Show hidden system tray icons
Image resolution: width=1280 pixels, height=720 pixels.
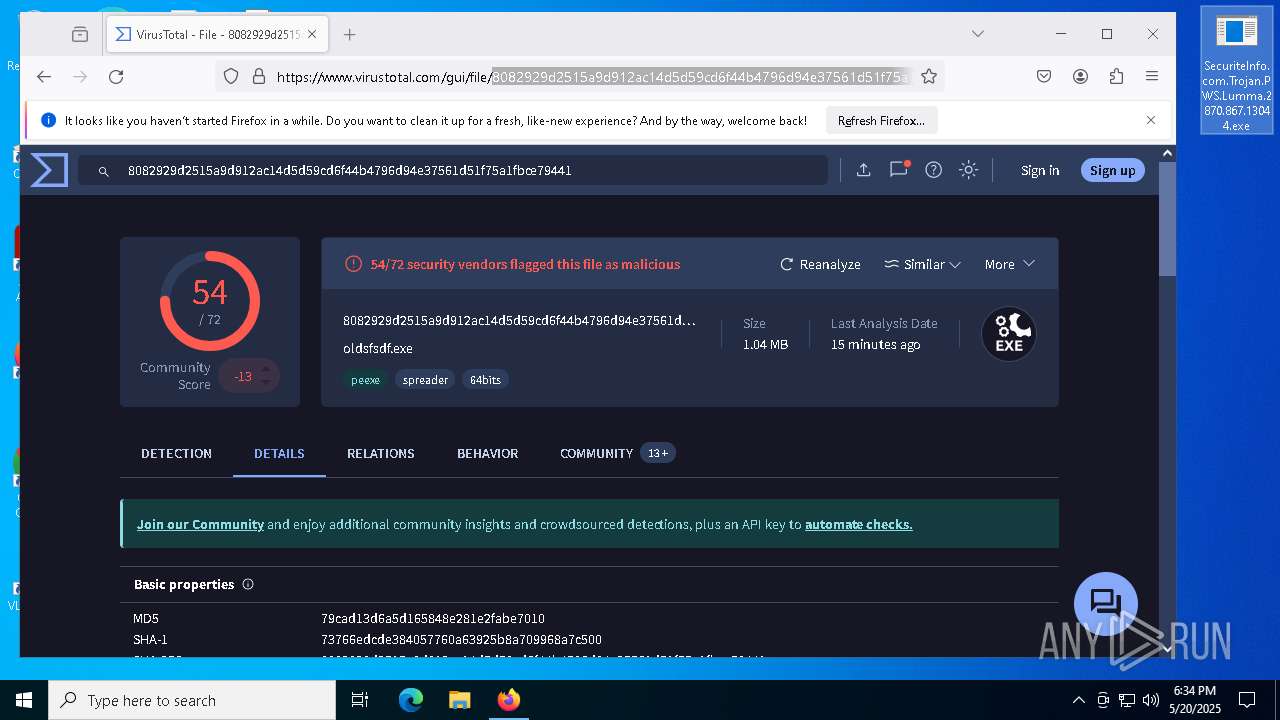1078,700
